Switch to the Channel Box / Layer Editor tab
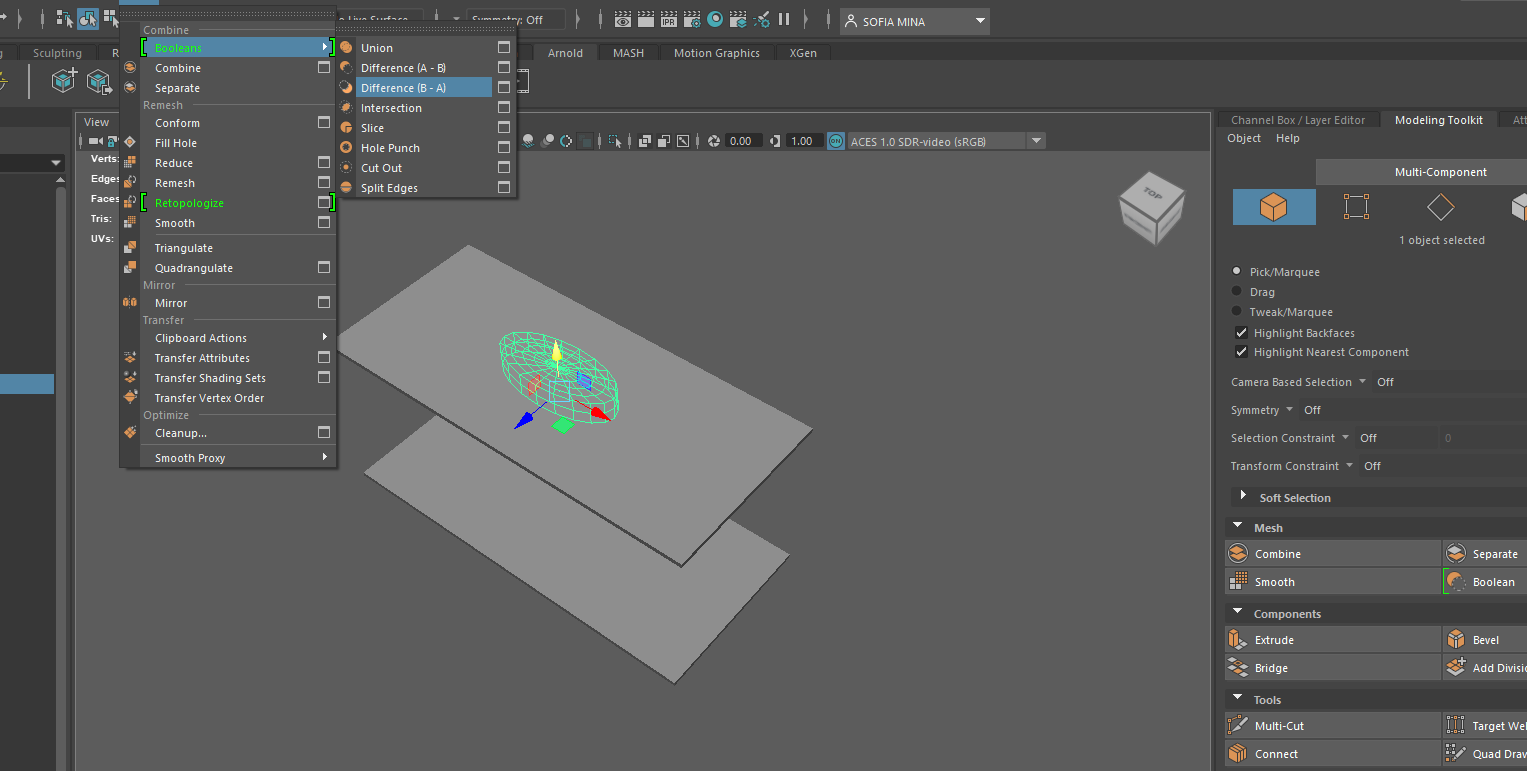1527x771 pixels. pyautogui.click(x=1297, y=120)
